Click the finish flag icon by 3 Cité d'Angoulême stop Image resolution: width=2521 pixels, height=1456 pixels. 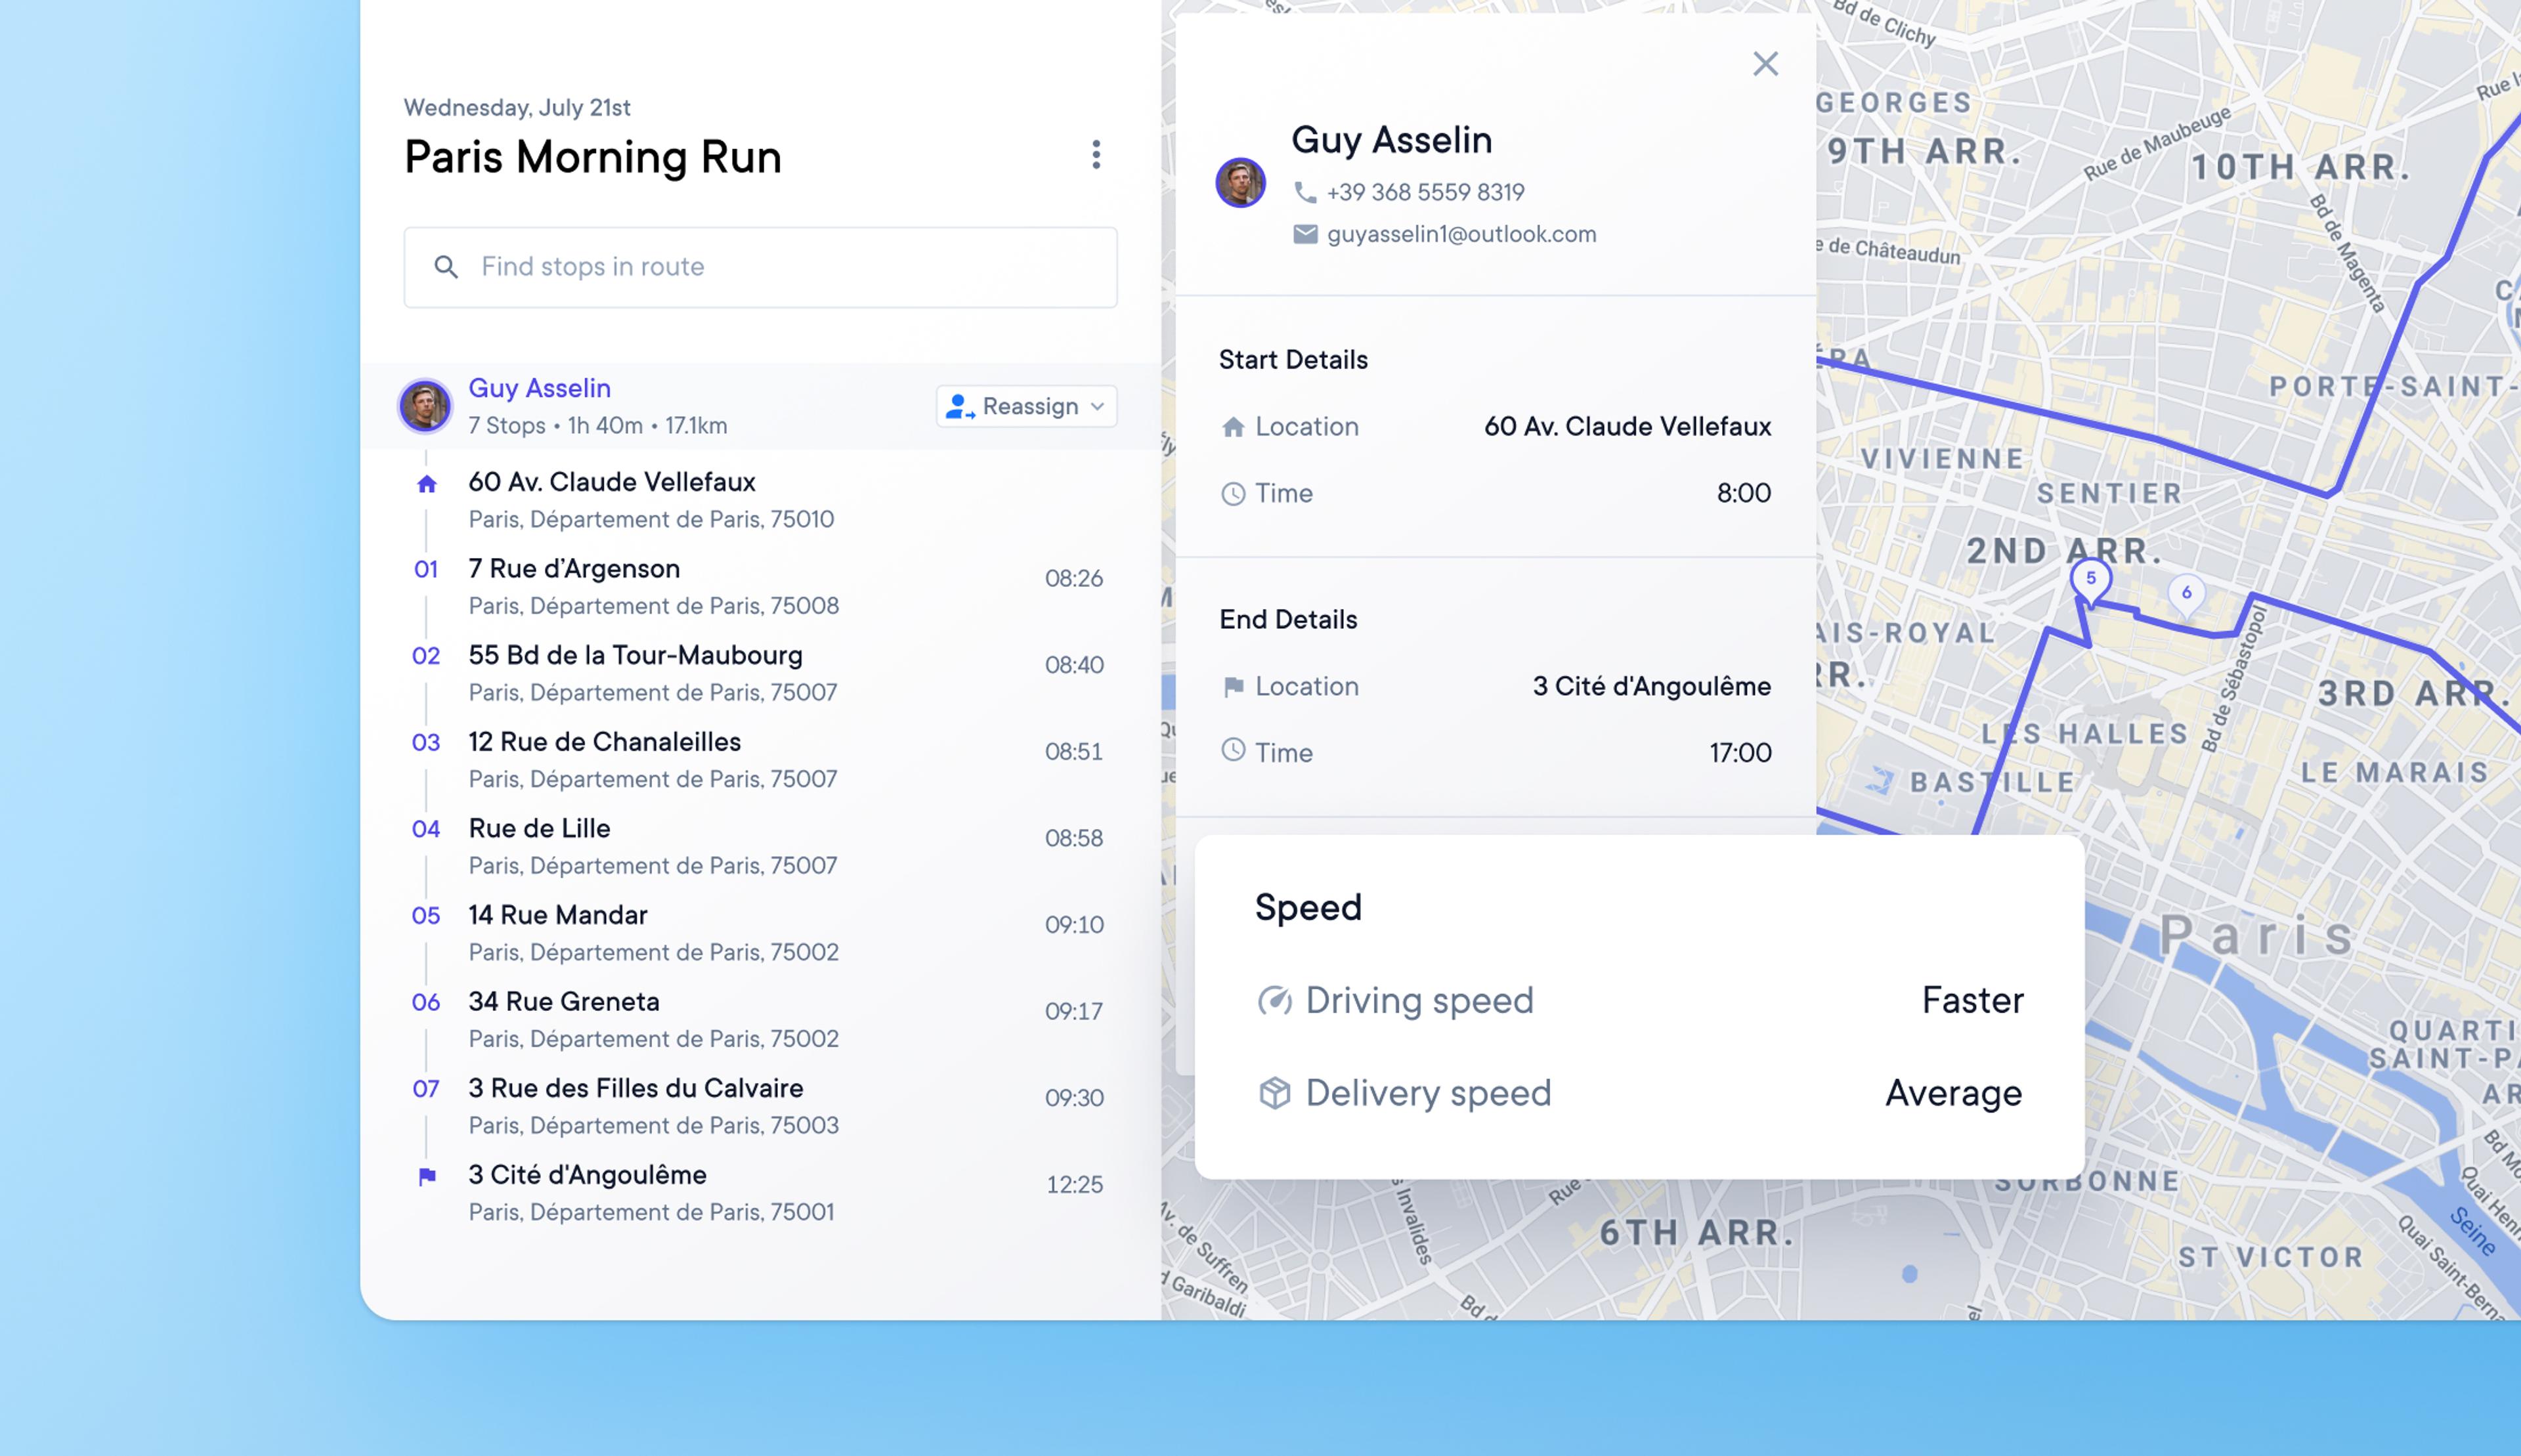427,1176
